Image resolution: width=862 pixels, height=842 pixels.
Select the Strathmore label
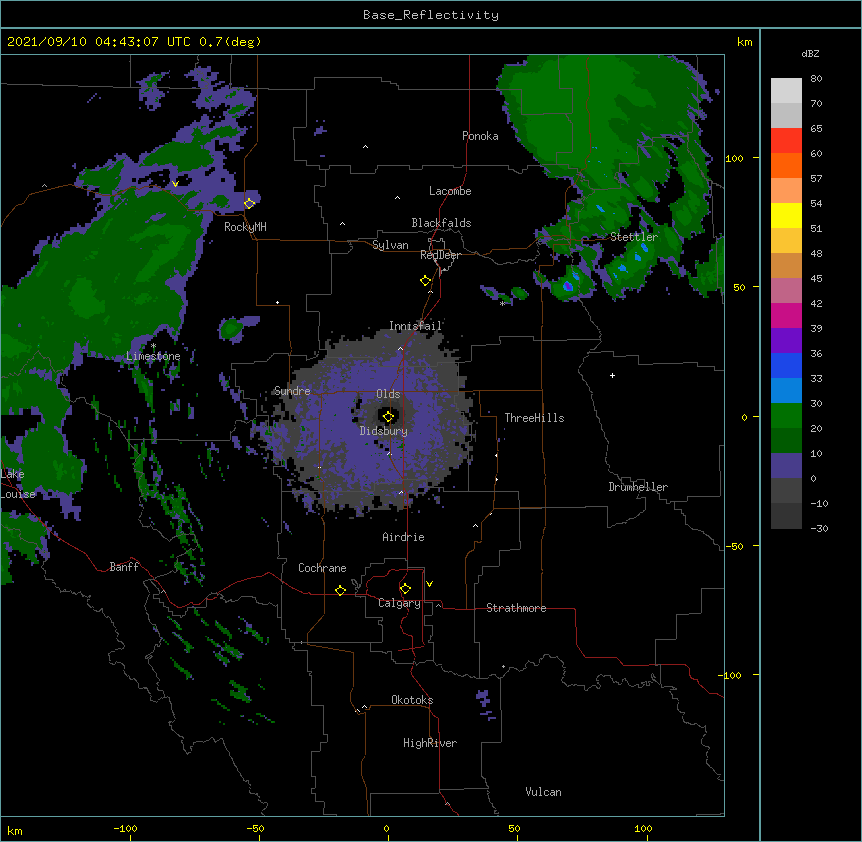click(x=516, y=608)
